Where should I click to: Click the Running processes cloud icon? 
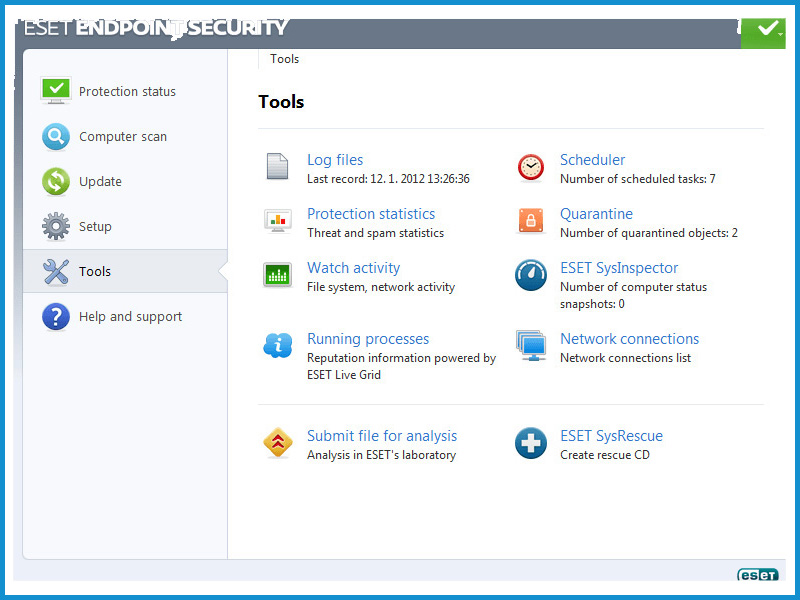coord(278,345)
